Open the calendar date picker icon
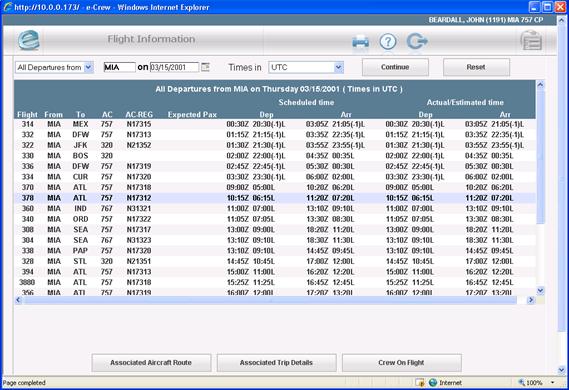This screenshot has height=390, width=569. click(205, 67)
